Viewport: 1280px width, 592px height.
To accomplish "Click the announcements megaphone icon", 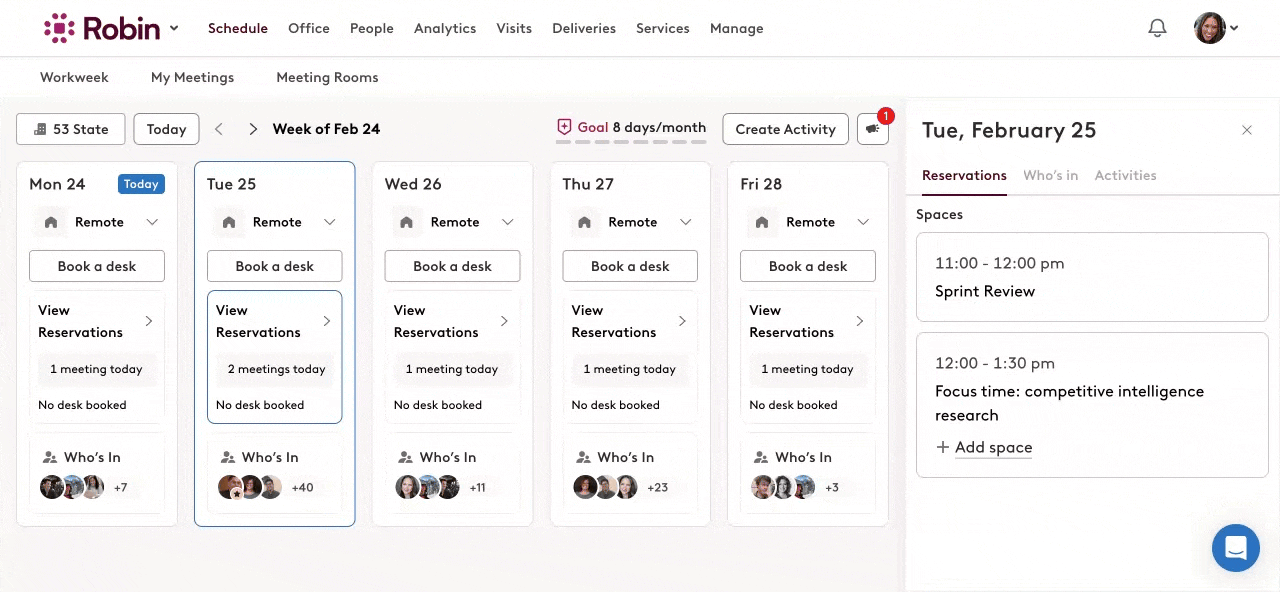I will pyautogui.click(x=872, y=129).
